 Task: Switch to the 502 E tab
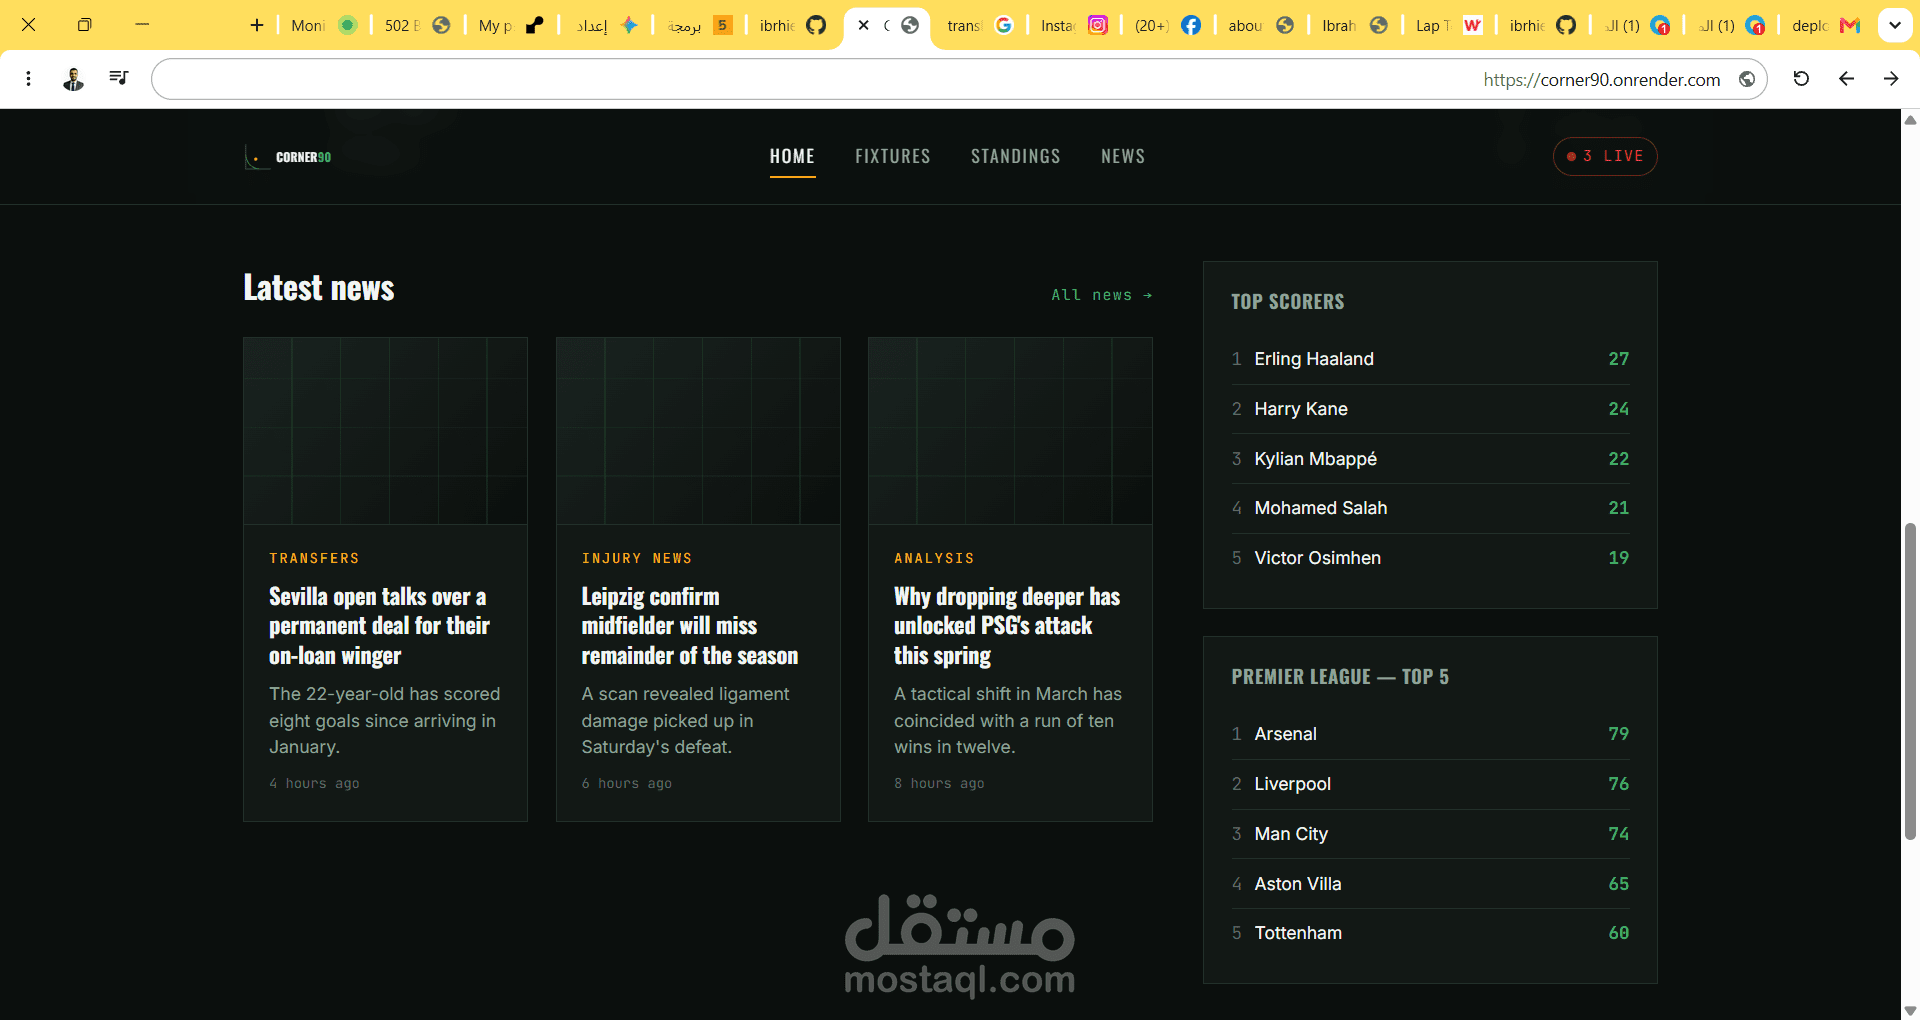417,25
